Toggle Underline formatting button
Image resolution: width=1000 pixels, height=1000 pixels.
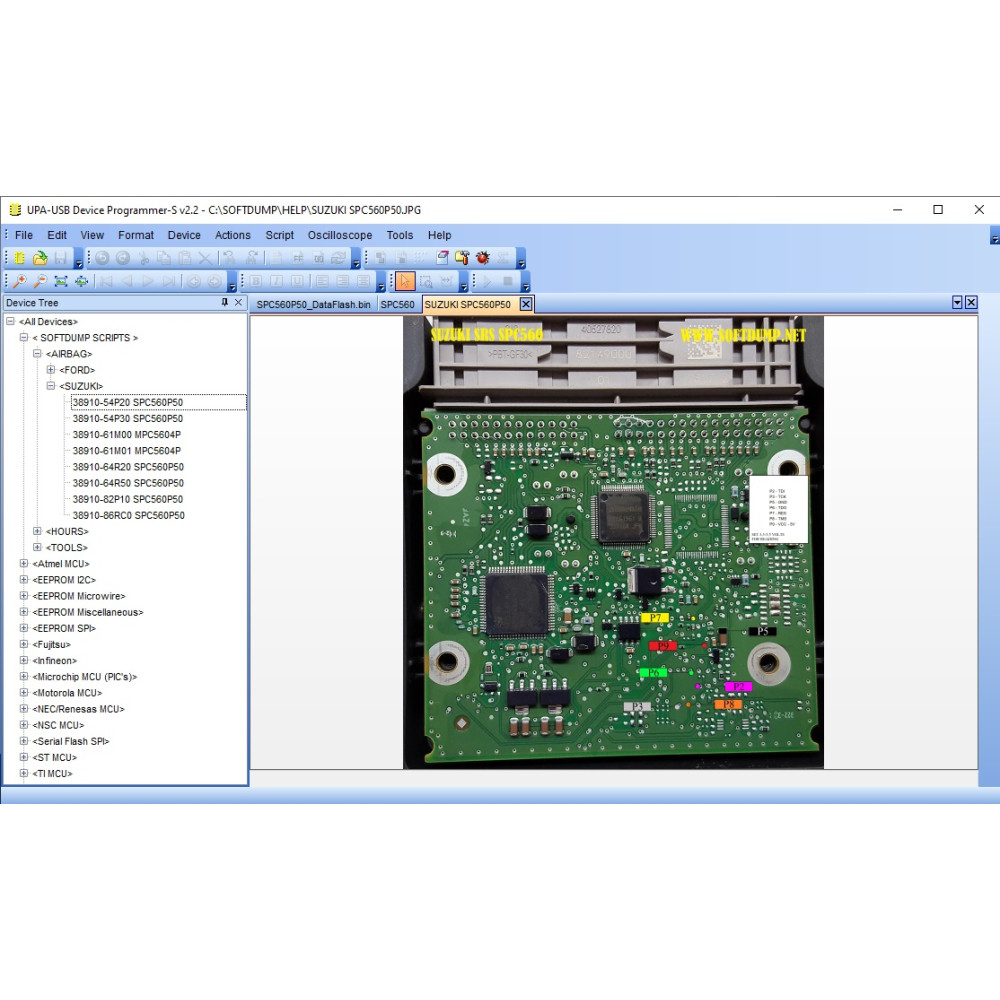297,281
